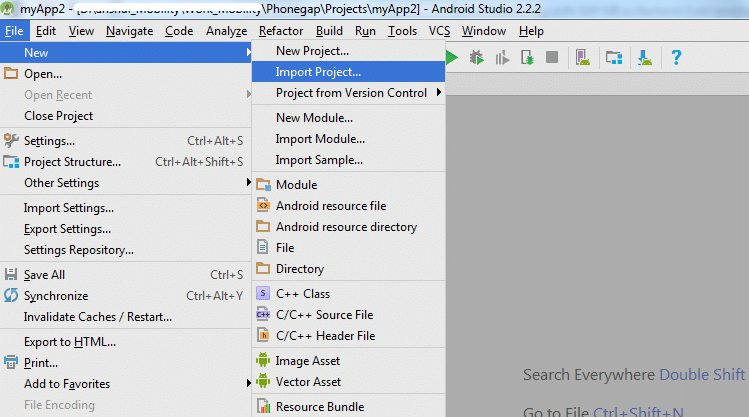Select C++ Class in the New submenu
The image size is (749, 417).
[303, 294]
